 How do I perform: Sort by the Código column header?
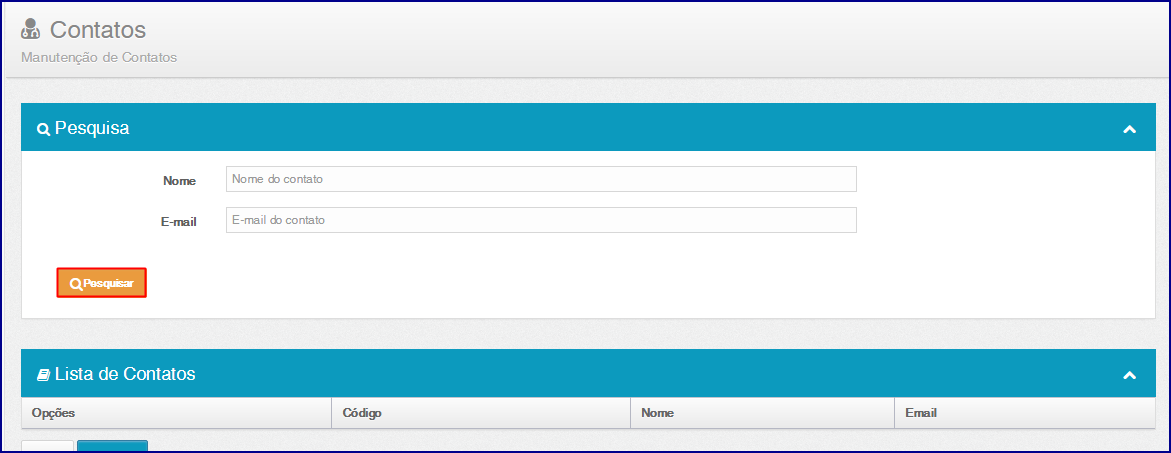pos(481,413)
